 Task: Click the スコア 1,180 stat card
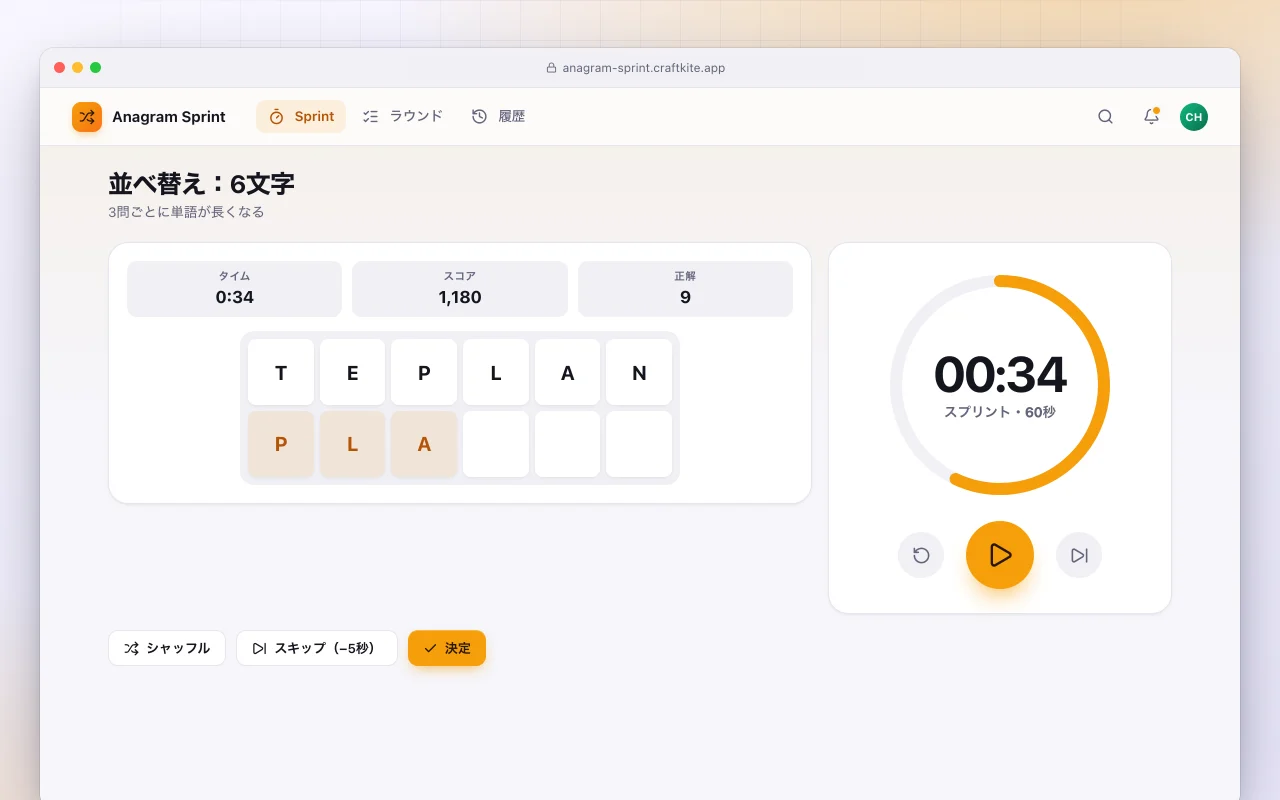pyautogui.click(x=460, y=289)
